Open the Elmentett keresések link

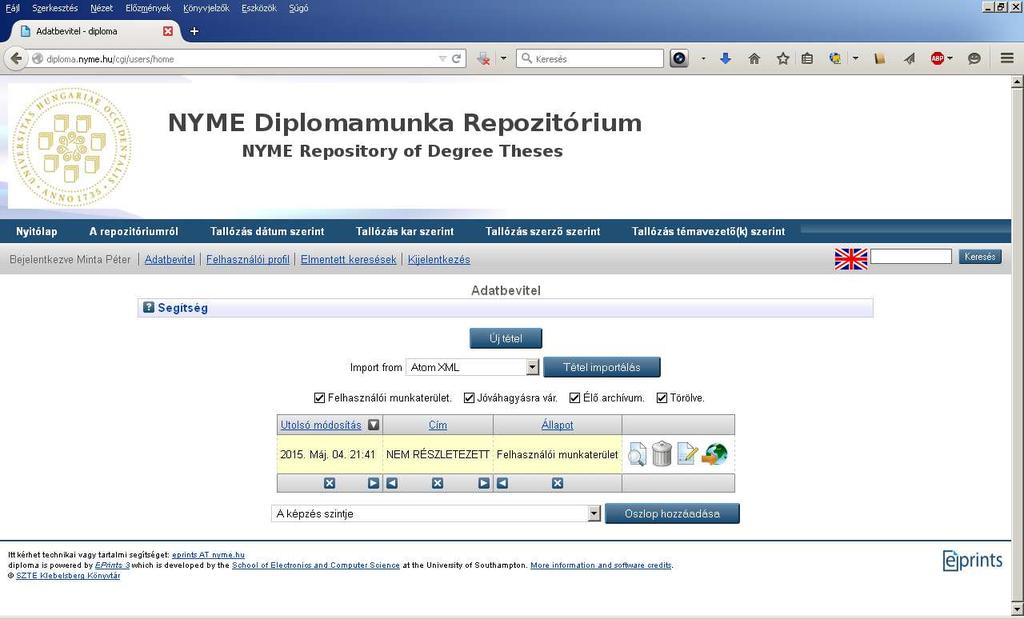click(348, 259)
